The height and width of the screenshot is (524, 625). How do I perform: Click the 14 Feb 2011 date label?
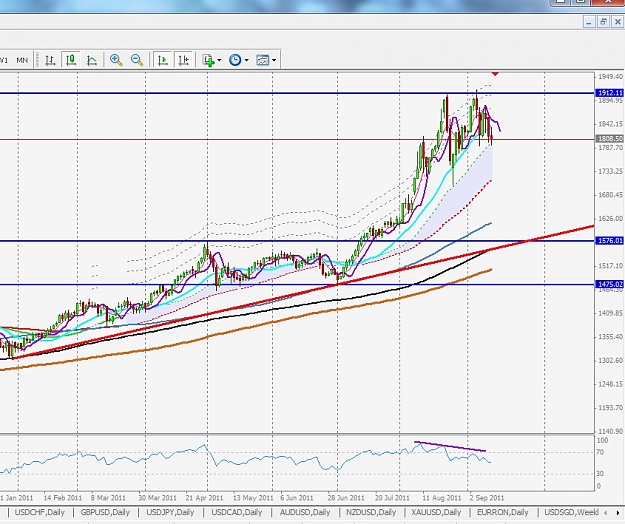click(63, 498)
